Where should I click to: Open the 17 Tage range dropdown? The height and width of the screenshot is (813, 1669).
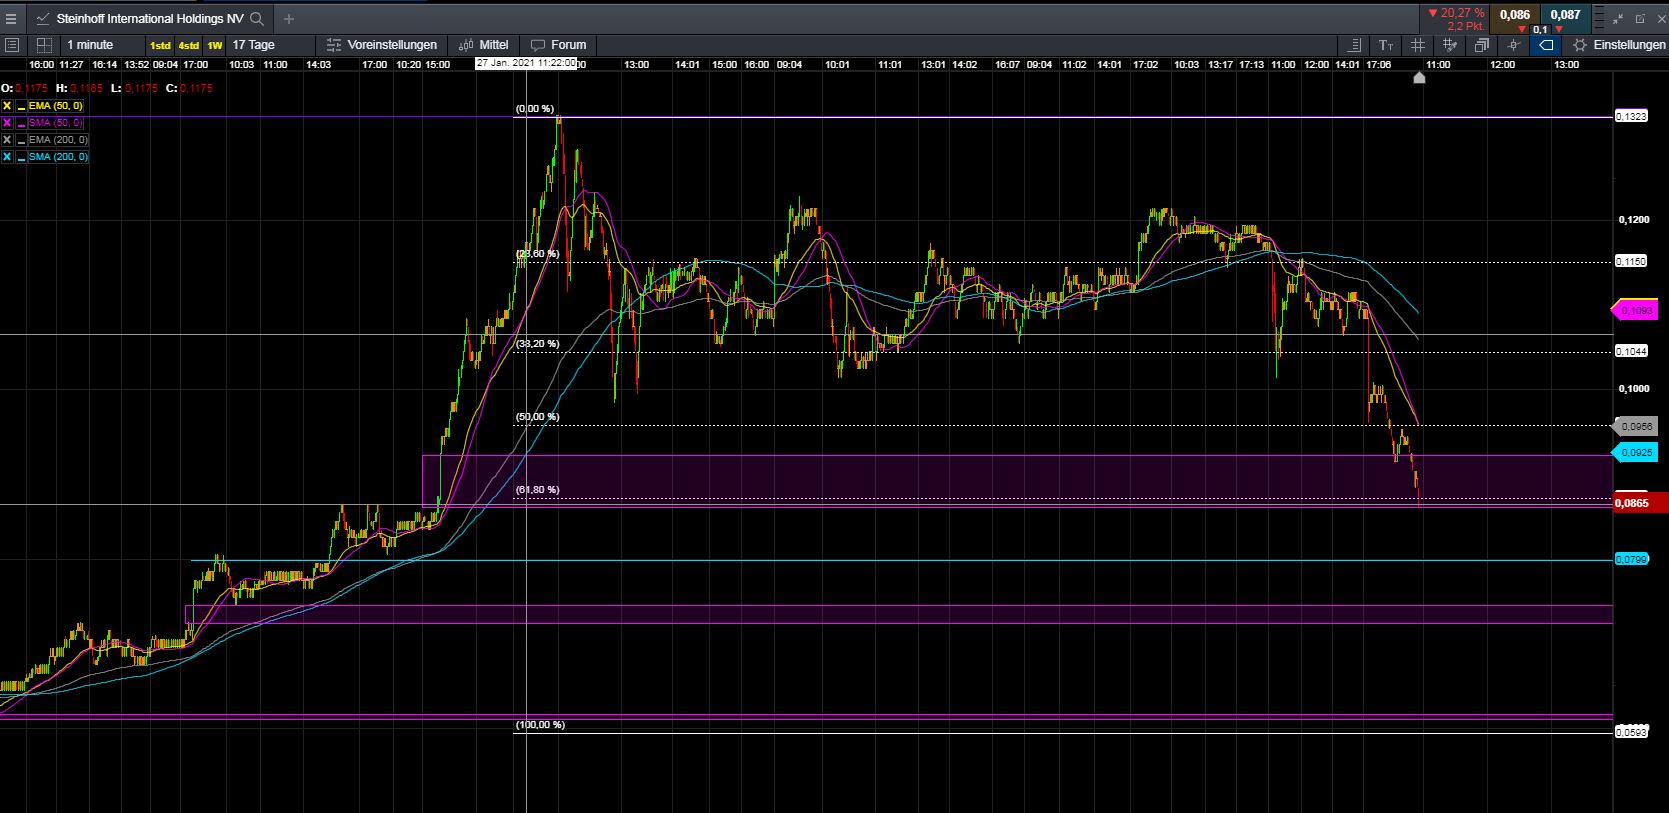(x=254, y=45)
